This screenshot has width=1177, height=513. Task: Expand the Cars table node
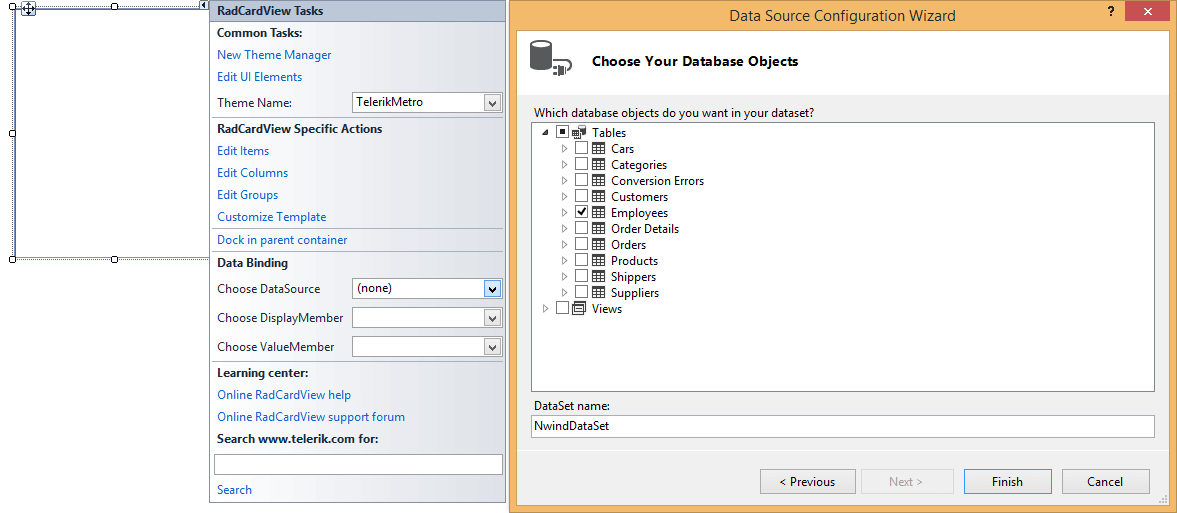(565, 149)
